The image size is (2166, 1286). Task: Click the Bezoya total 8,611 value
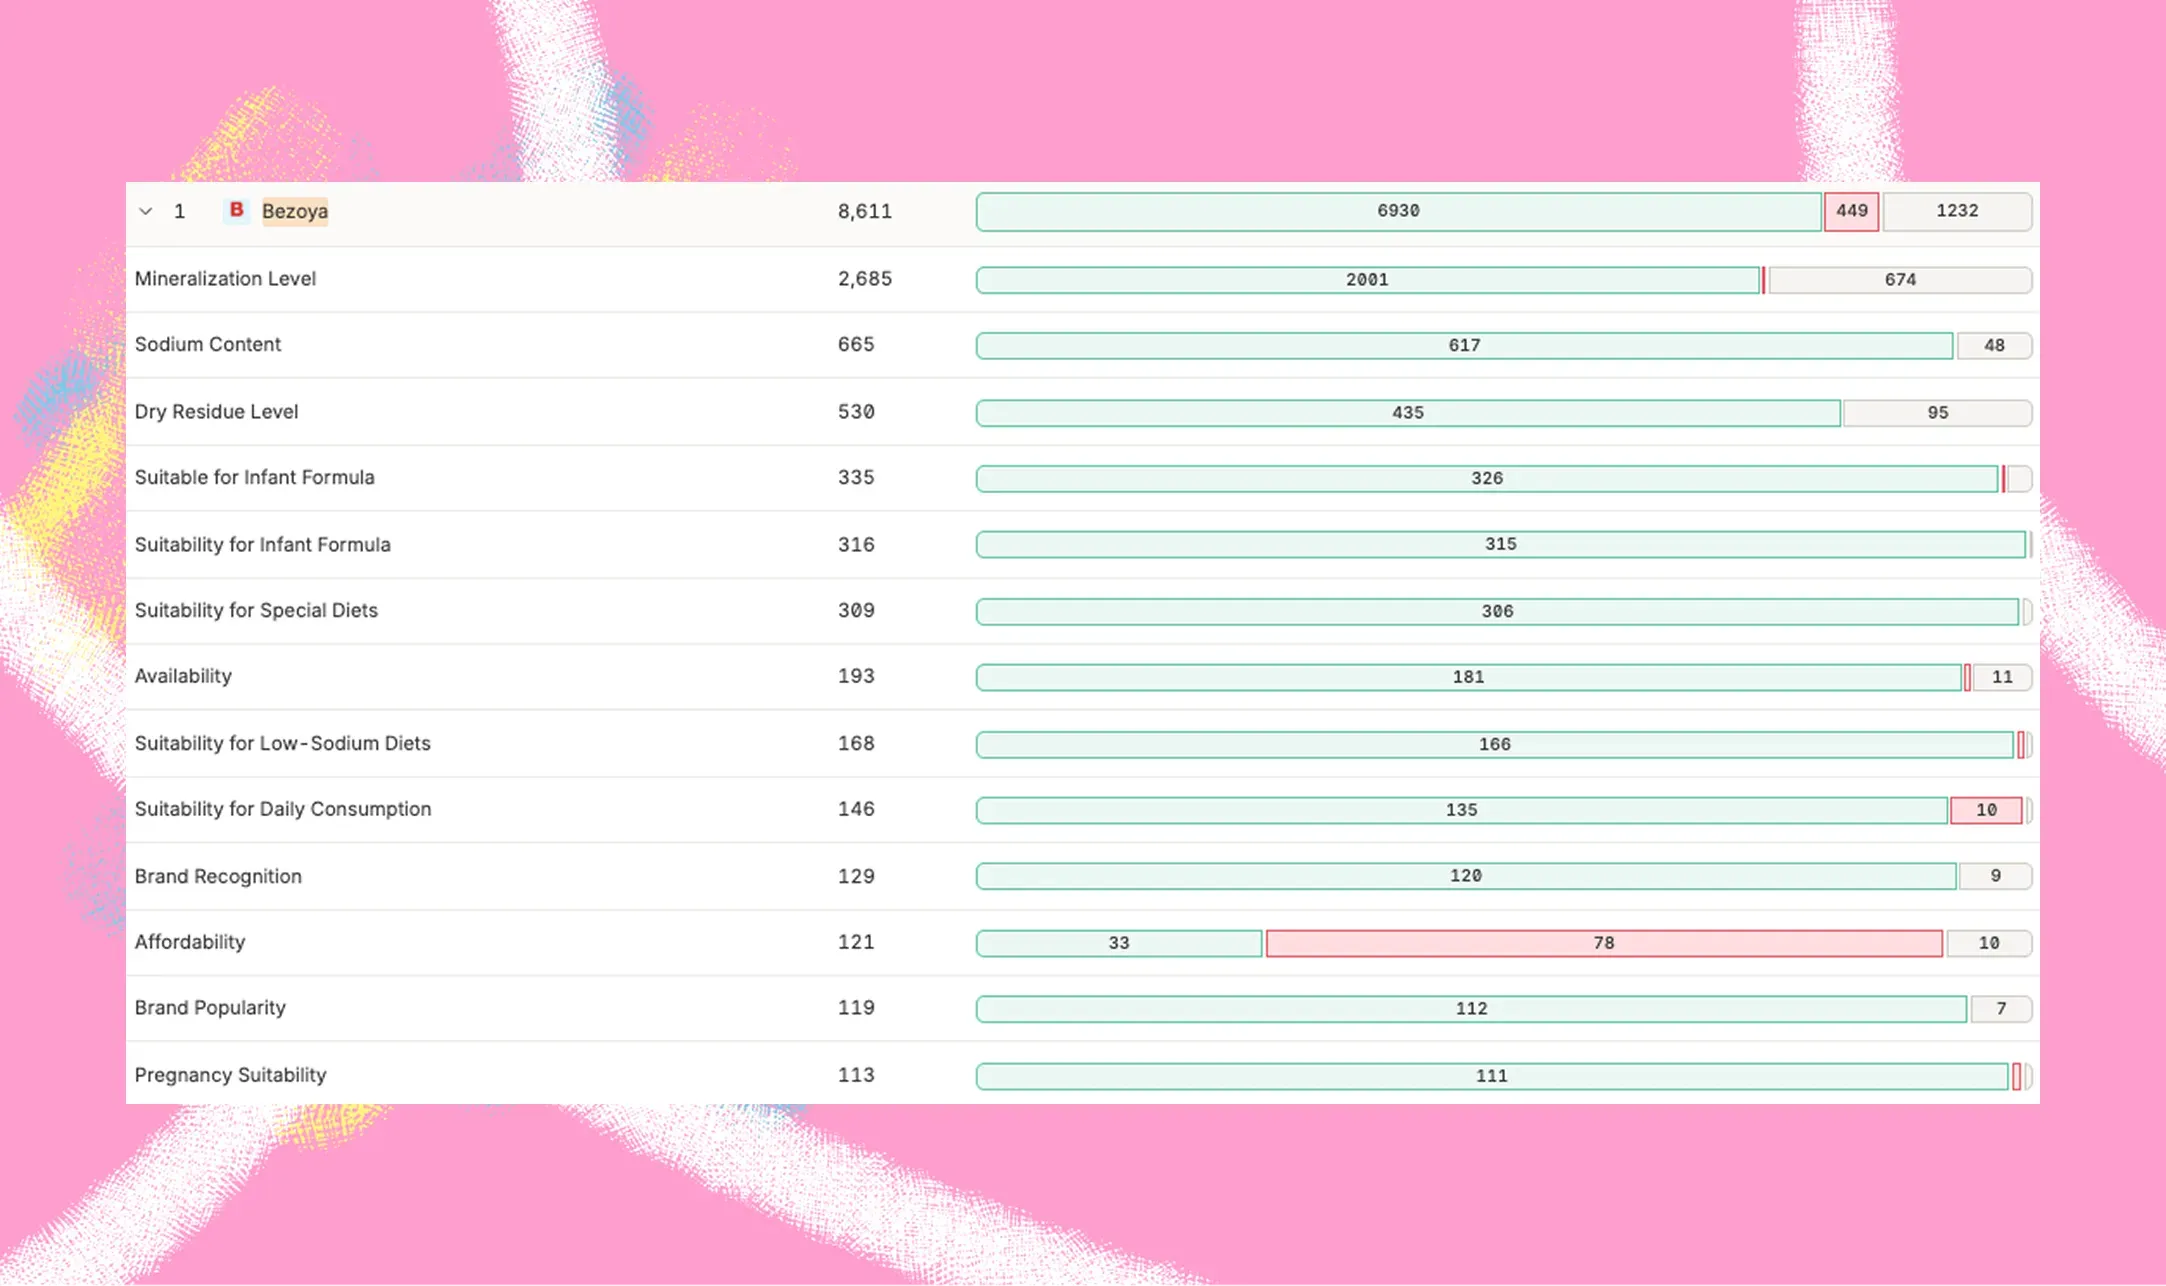click(x=865, y=211)
